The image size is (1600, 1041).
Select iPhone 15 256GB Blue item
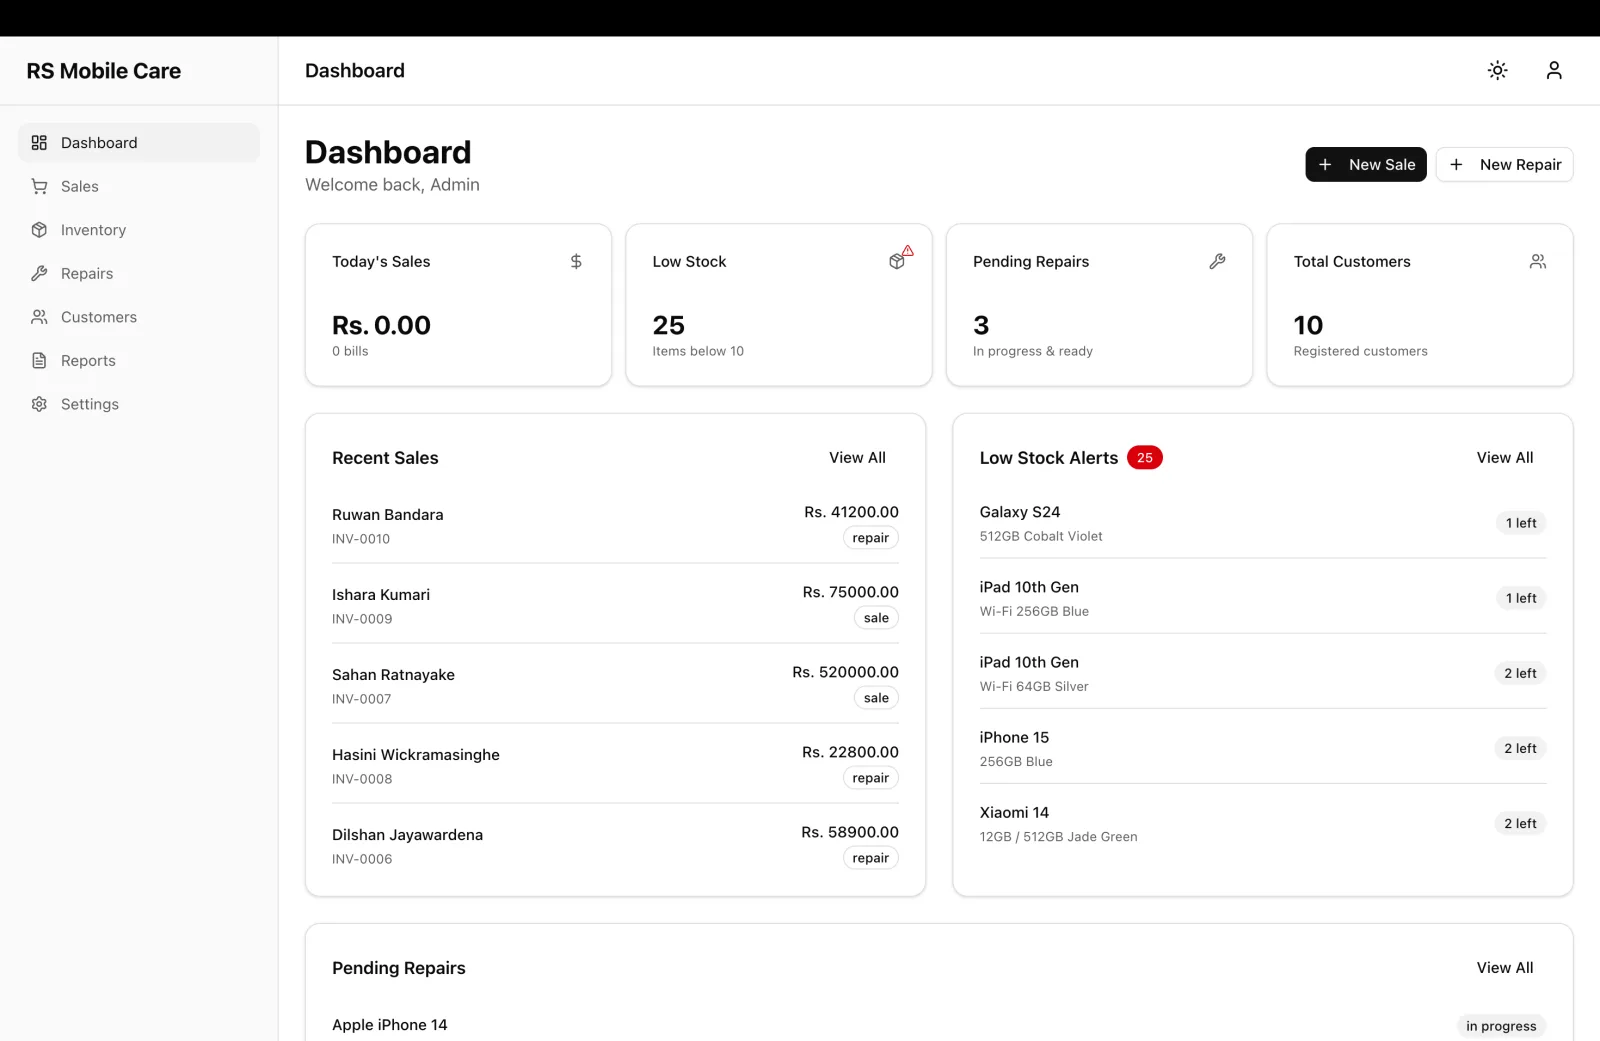(x=1263, y=748)
